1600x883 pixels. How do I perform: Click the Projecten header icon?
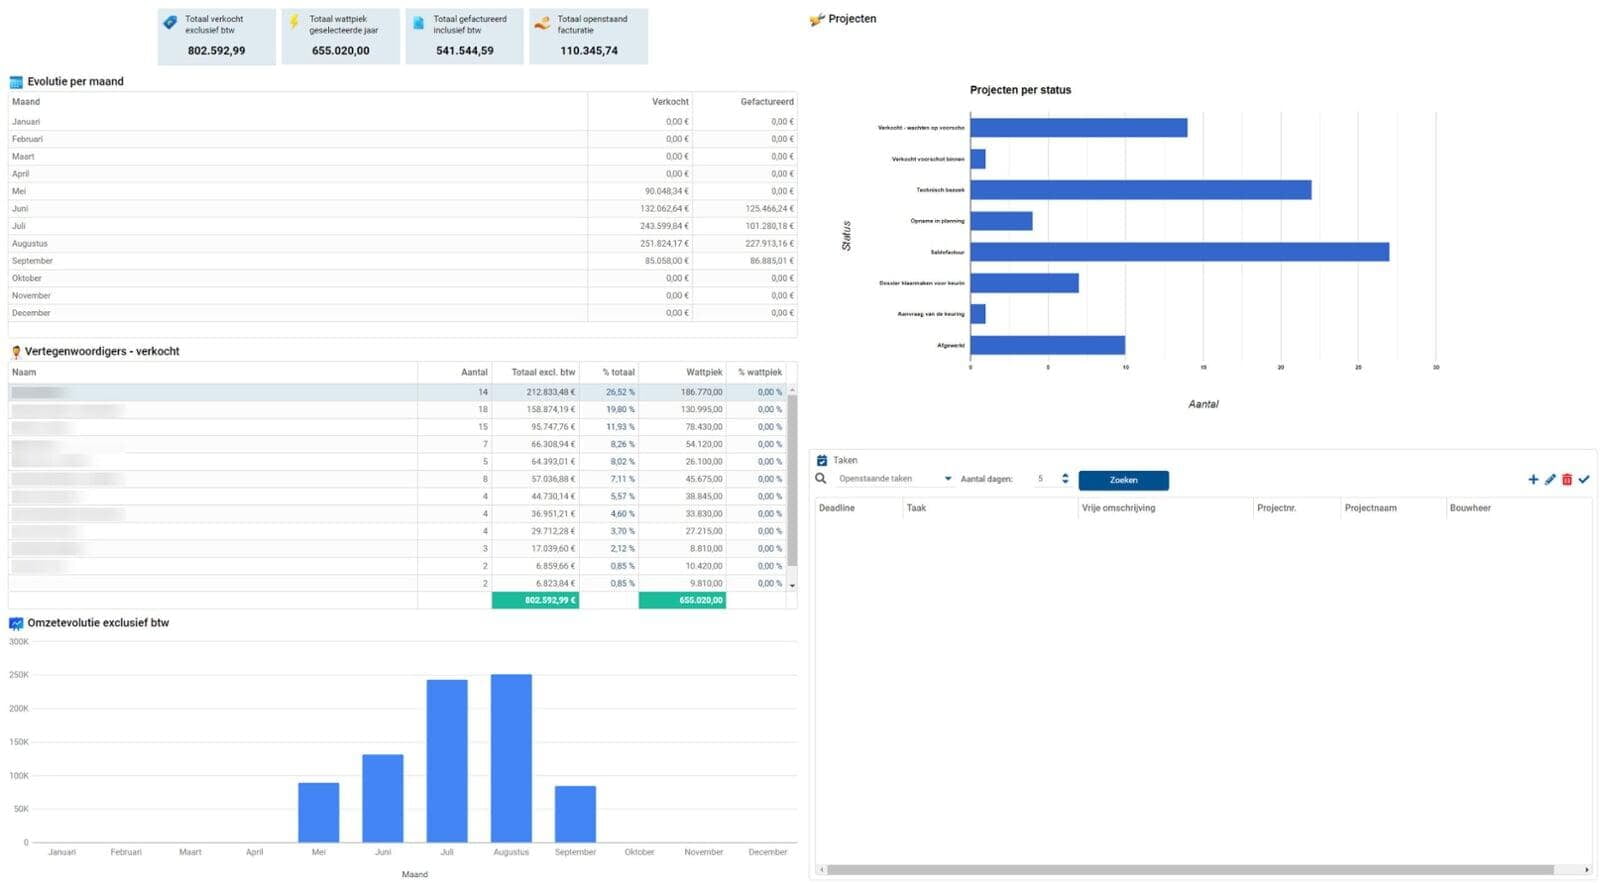coord(817,19)
